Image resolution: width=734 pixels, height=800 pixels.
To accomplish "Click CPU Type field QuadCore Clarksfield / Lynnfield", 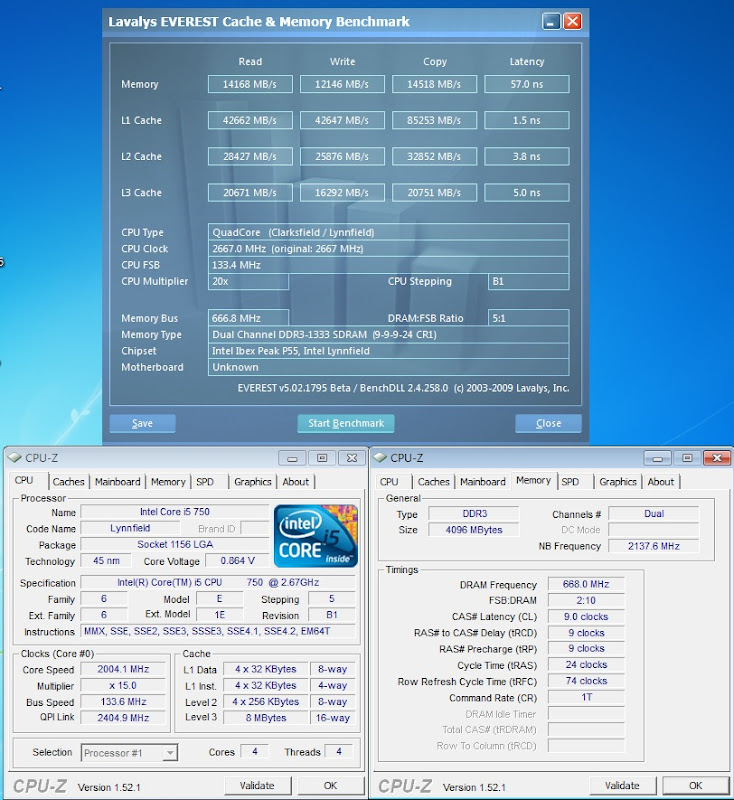I will pyautogui.click(x=388, y=232).
